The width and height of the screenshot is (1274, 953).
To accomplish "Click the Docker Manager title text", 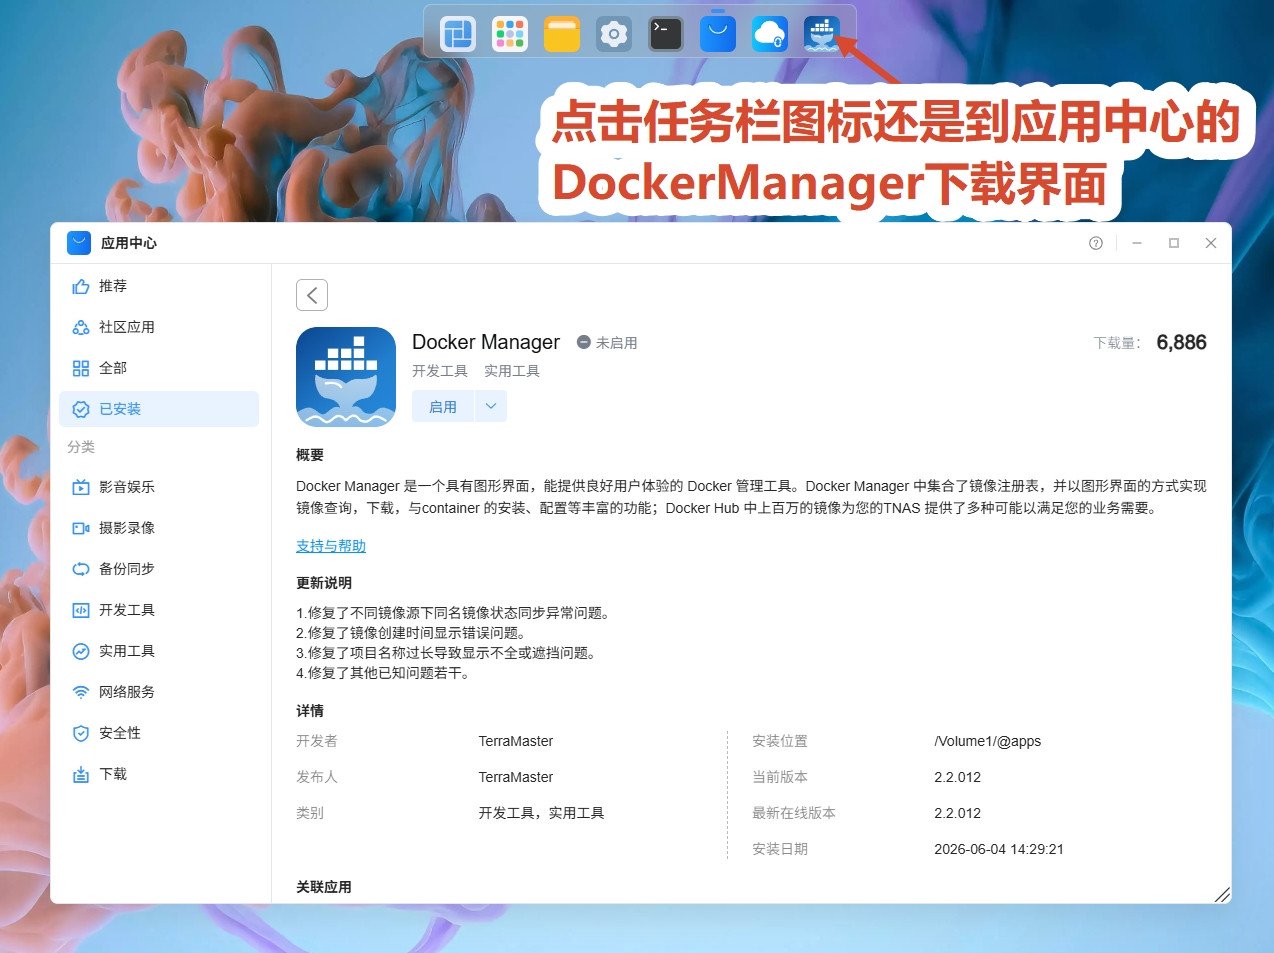I will pos(486,342).
